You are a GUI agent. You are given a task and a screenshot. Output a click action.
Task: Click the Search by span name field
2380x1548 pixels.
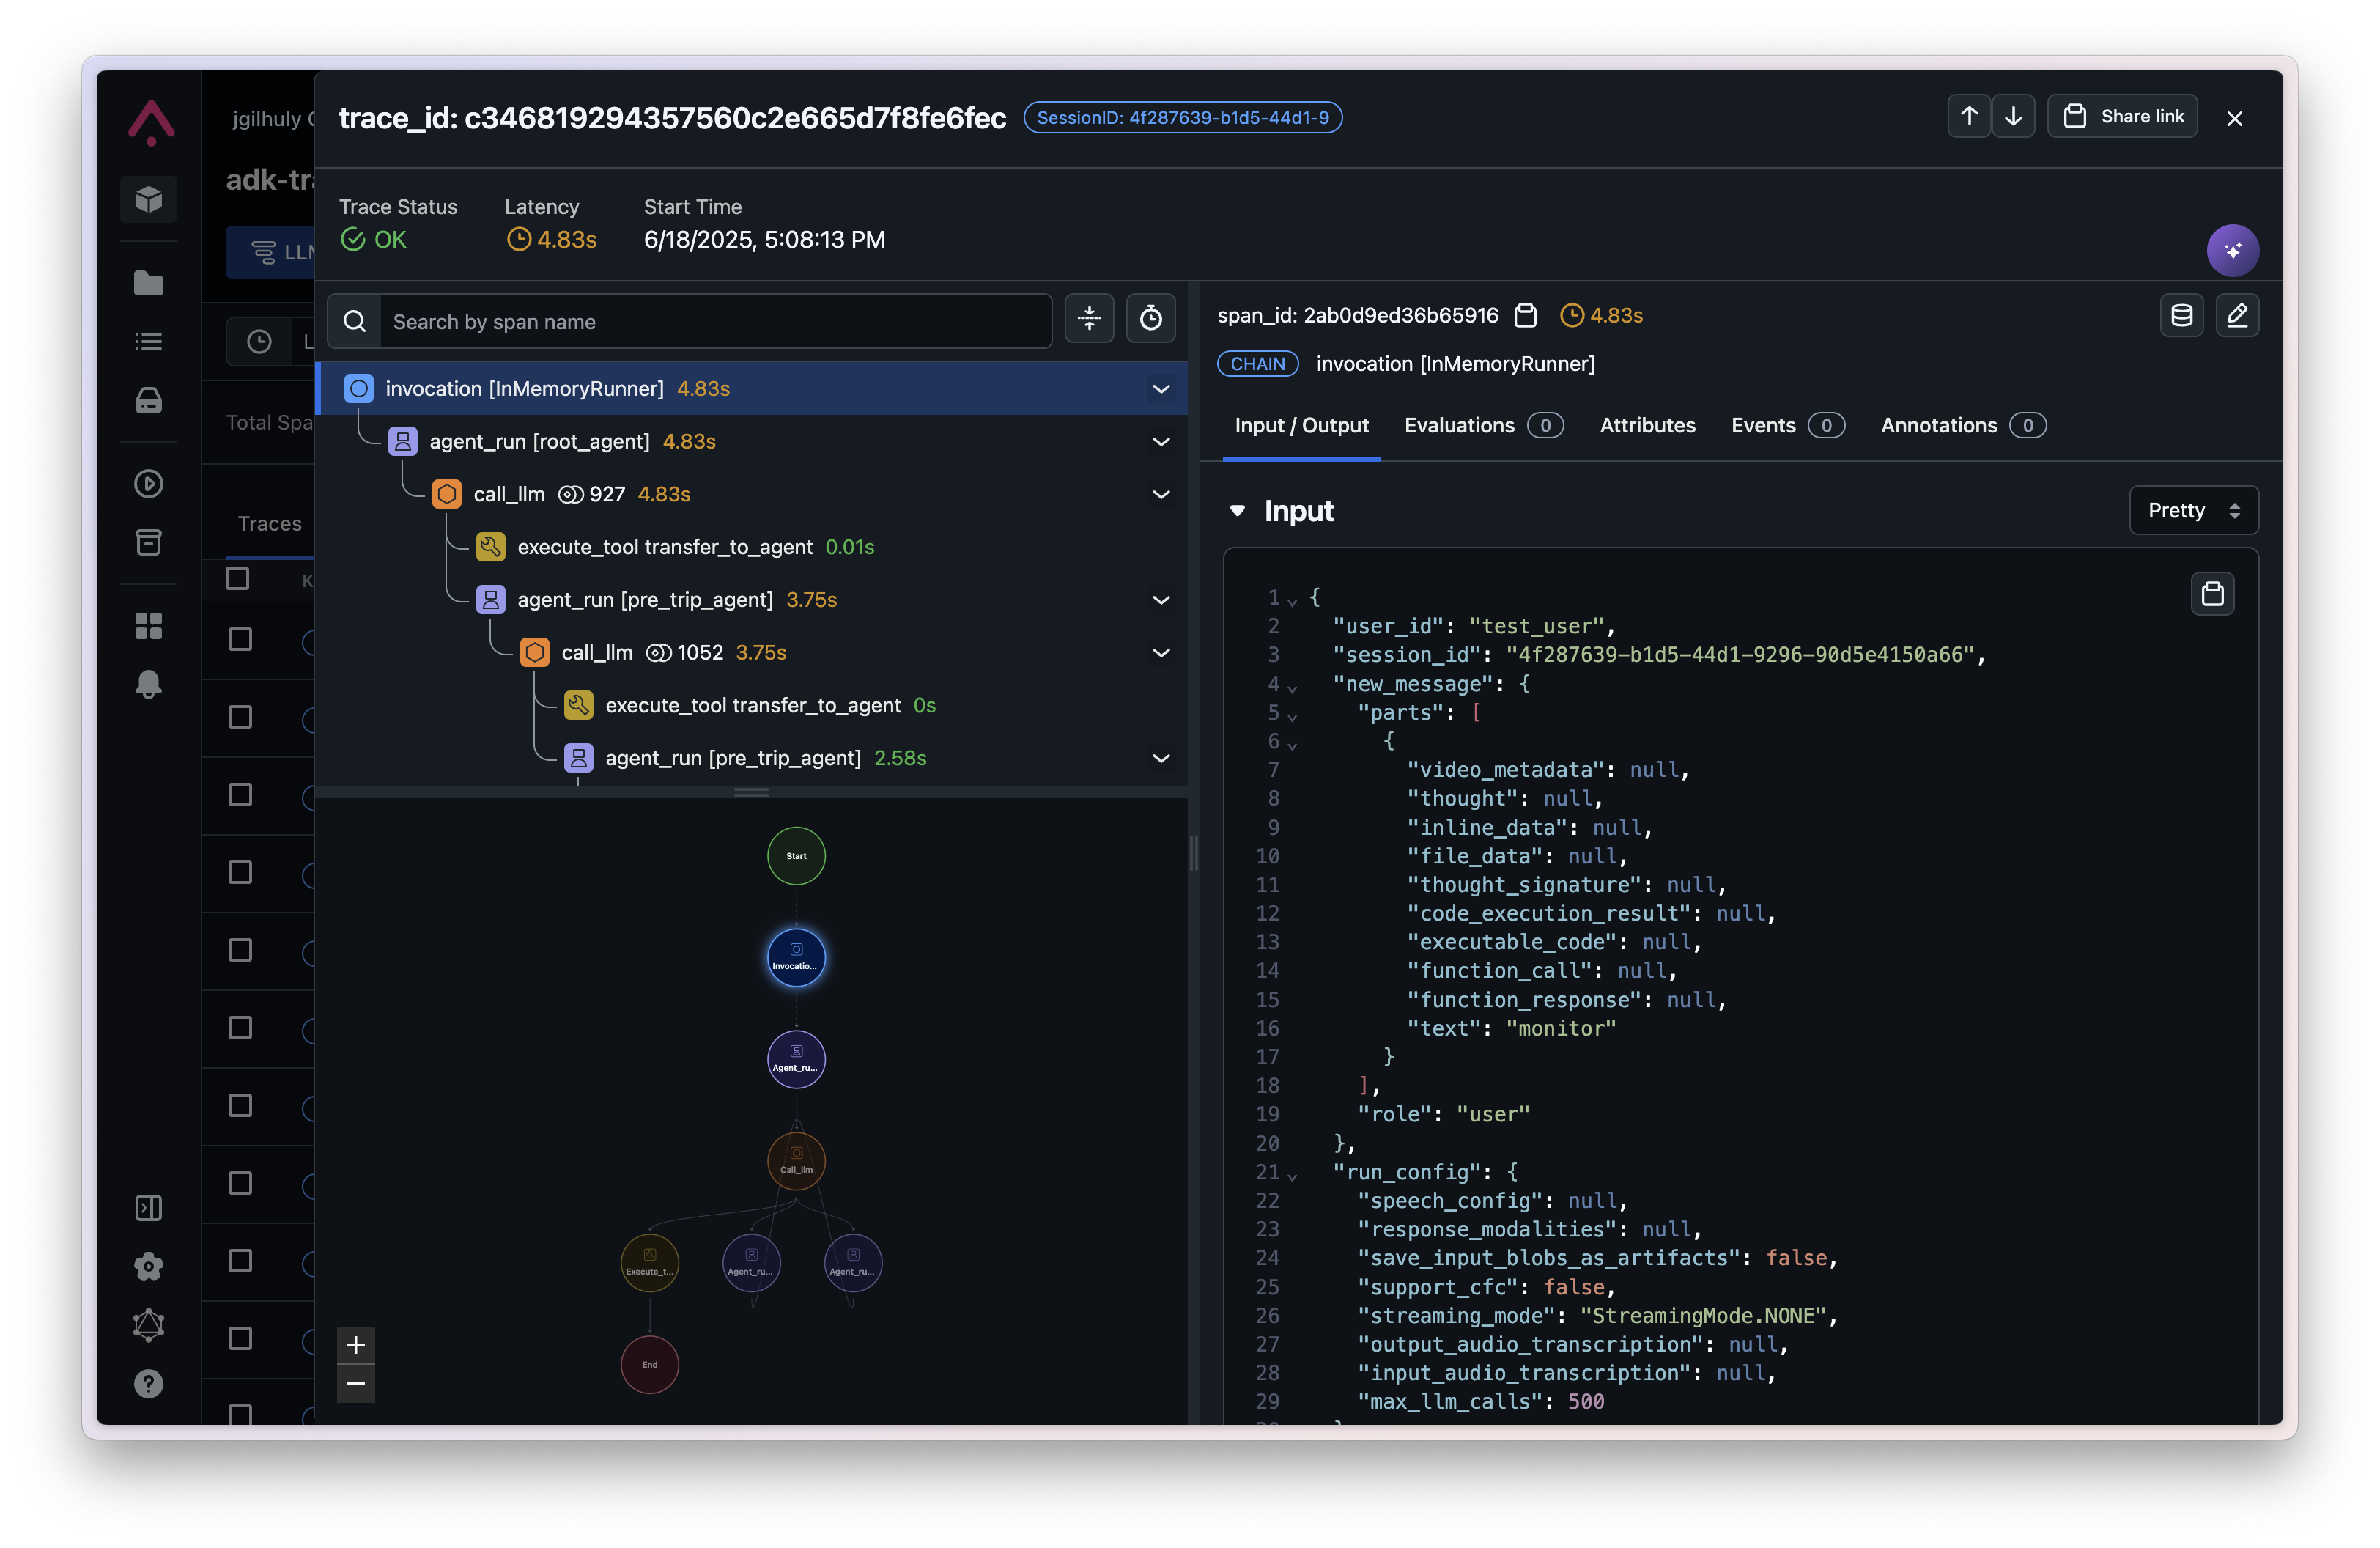coord(715,322)
